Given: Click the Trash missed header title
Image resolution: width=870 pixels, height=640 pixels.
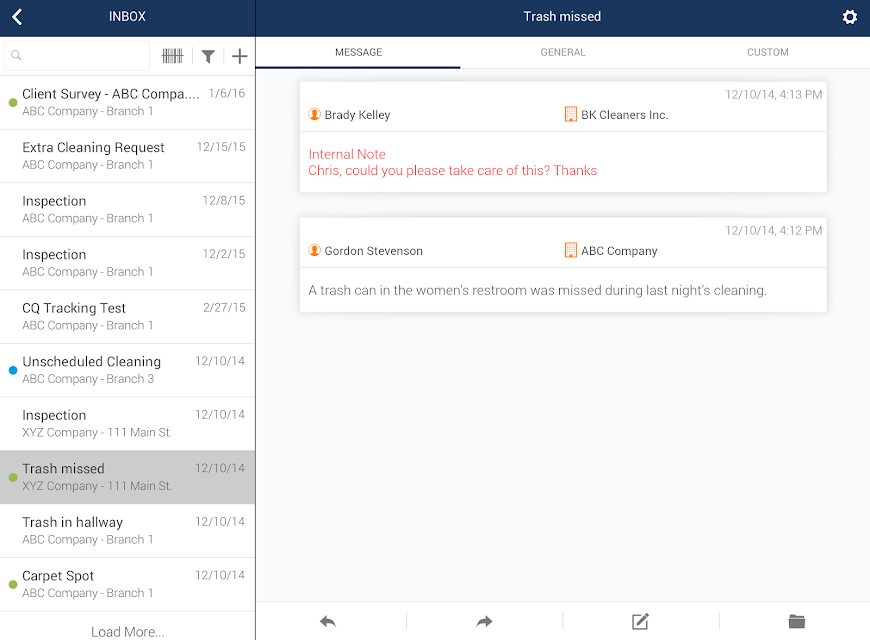Looking at the screenshot, I should click(x=562, y=17).
